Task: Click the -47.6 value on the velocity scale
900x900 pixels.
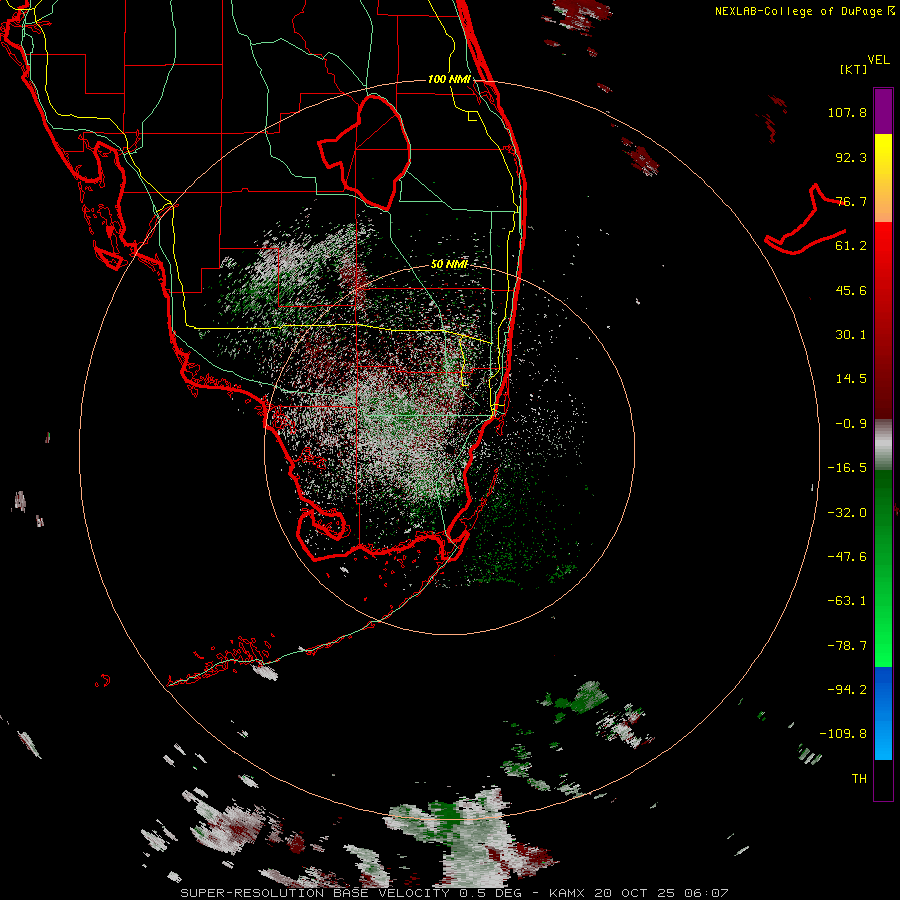Action: [847, 557]
